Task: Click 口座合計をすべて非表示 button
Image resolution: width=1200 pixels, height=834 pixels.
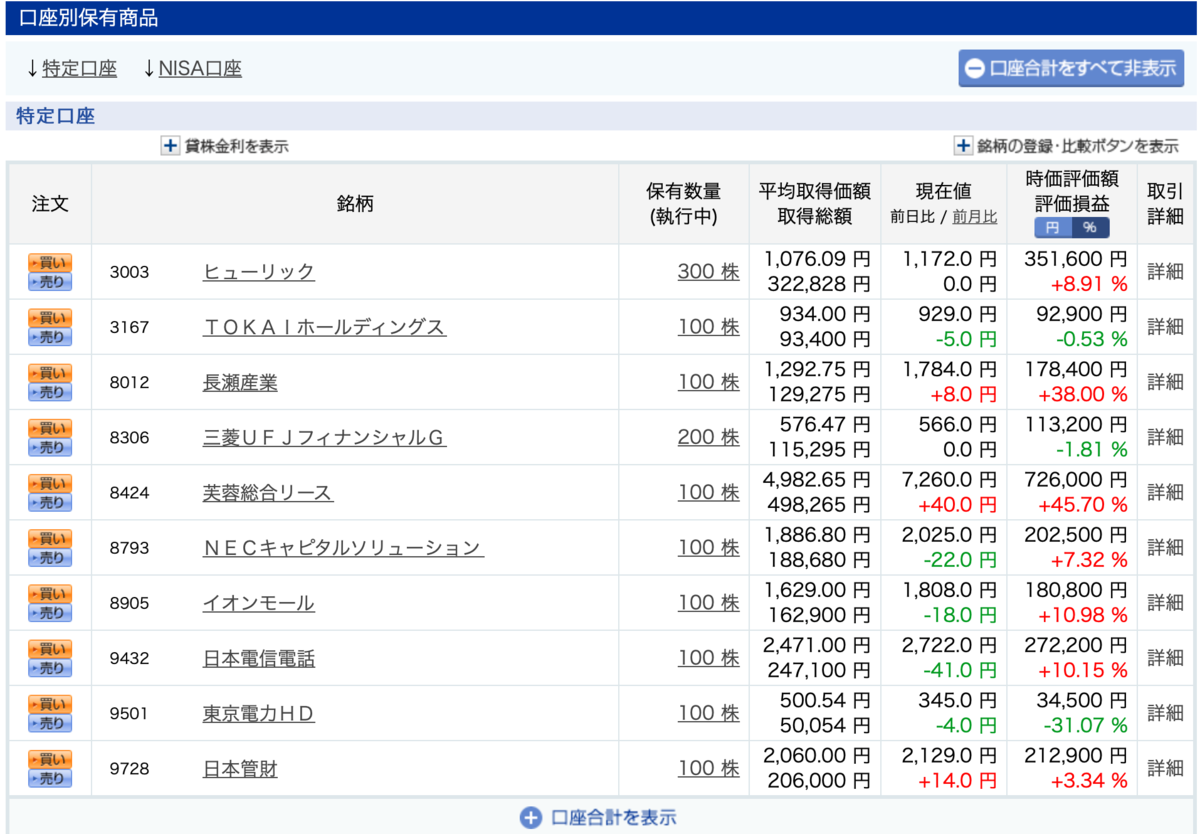Action: [x=1071, y=68]
